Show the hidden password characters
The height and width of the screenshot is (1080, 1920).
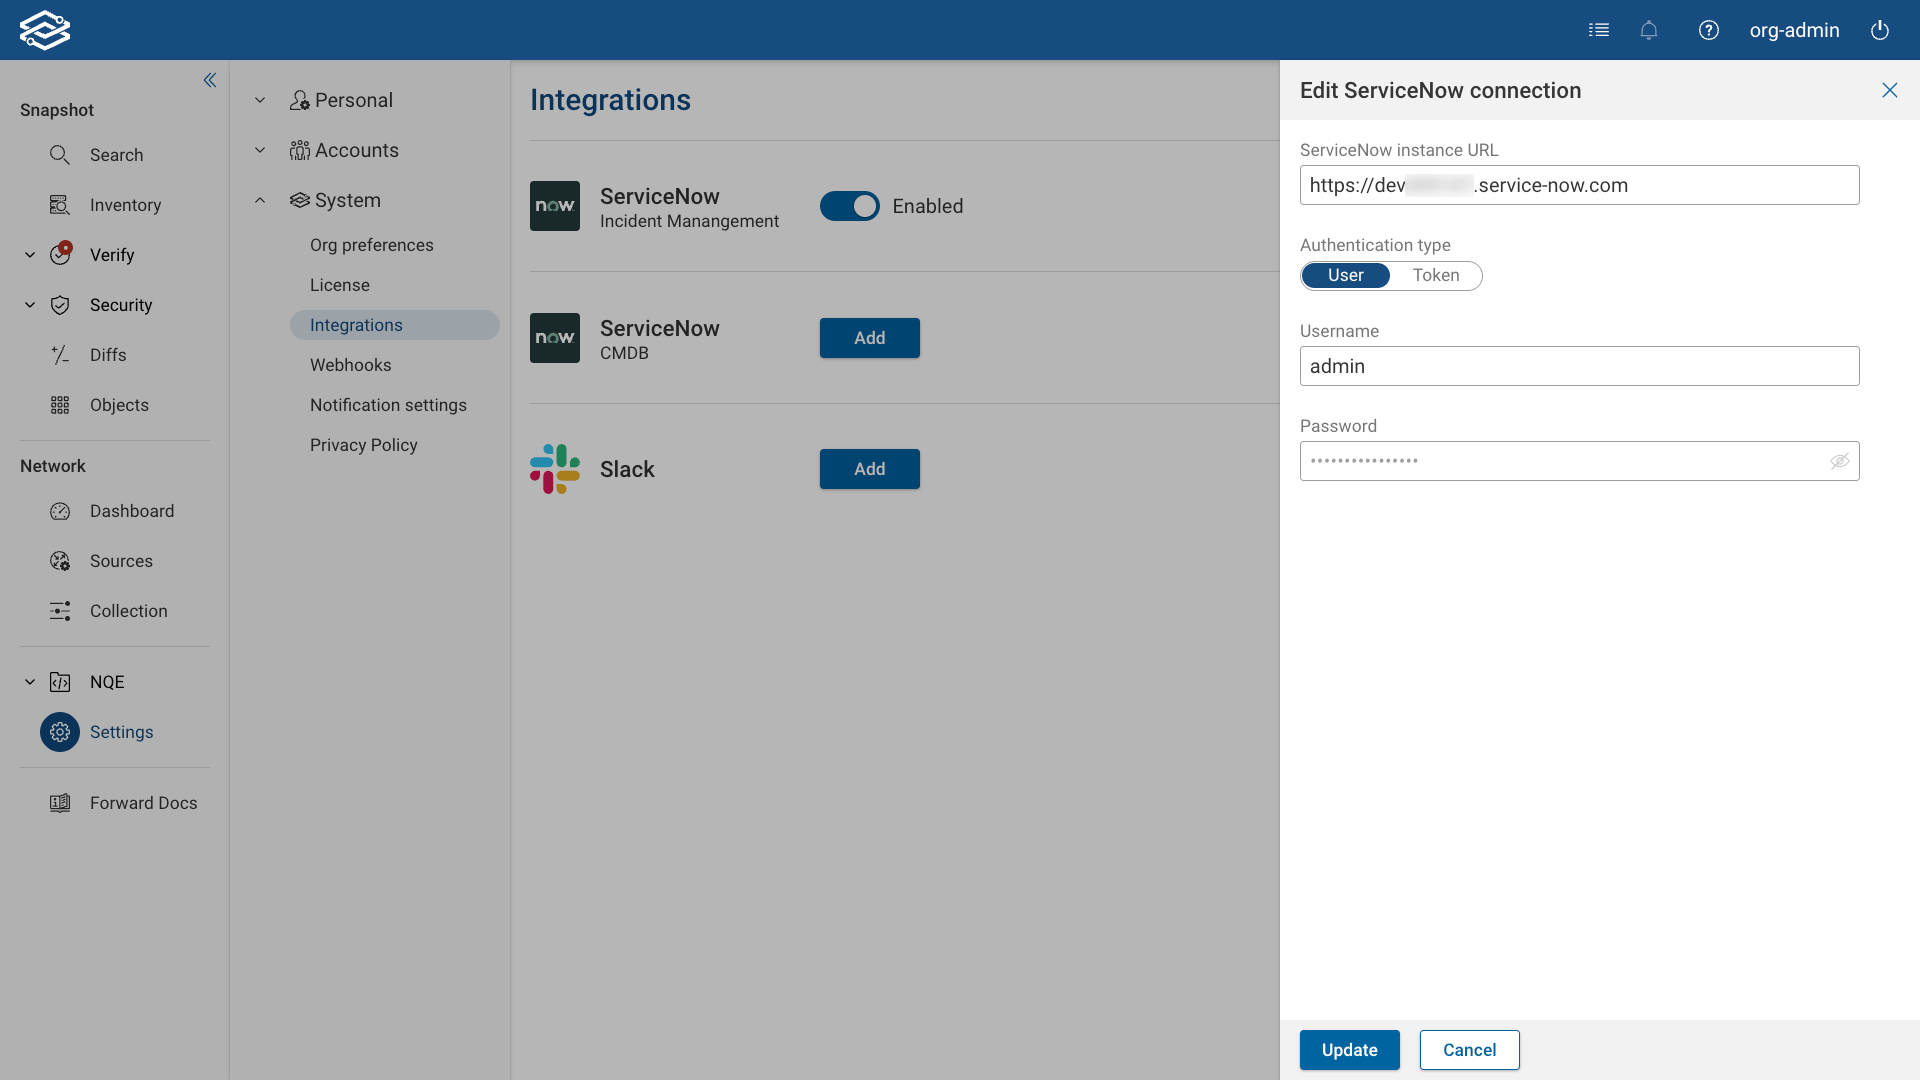click(1839, 461)
